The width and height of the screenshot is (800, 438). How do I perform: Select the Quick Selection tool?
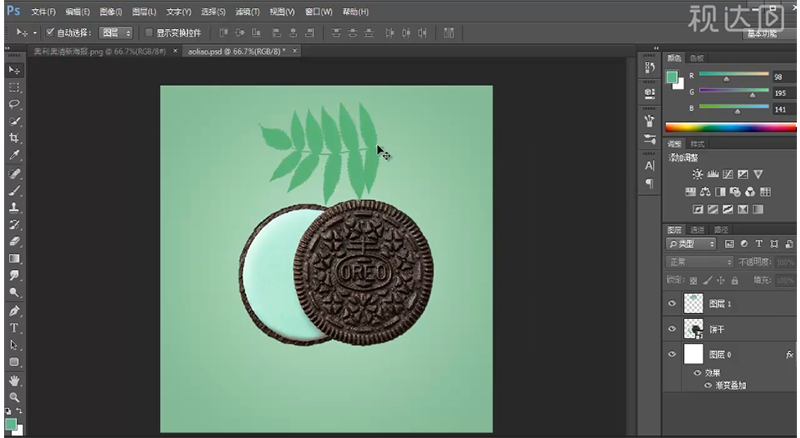(14, 121)
